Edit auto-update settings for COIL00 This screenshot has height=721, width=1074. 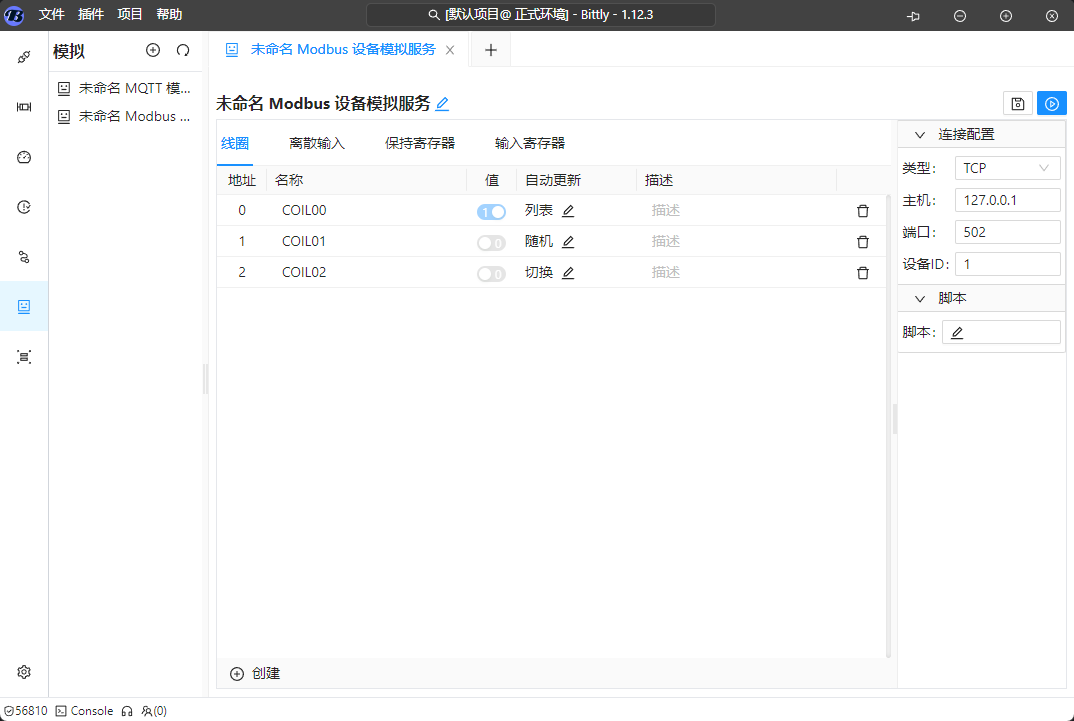pyautogui.click(x=568, y=211)
